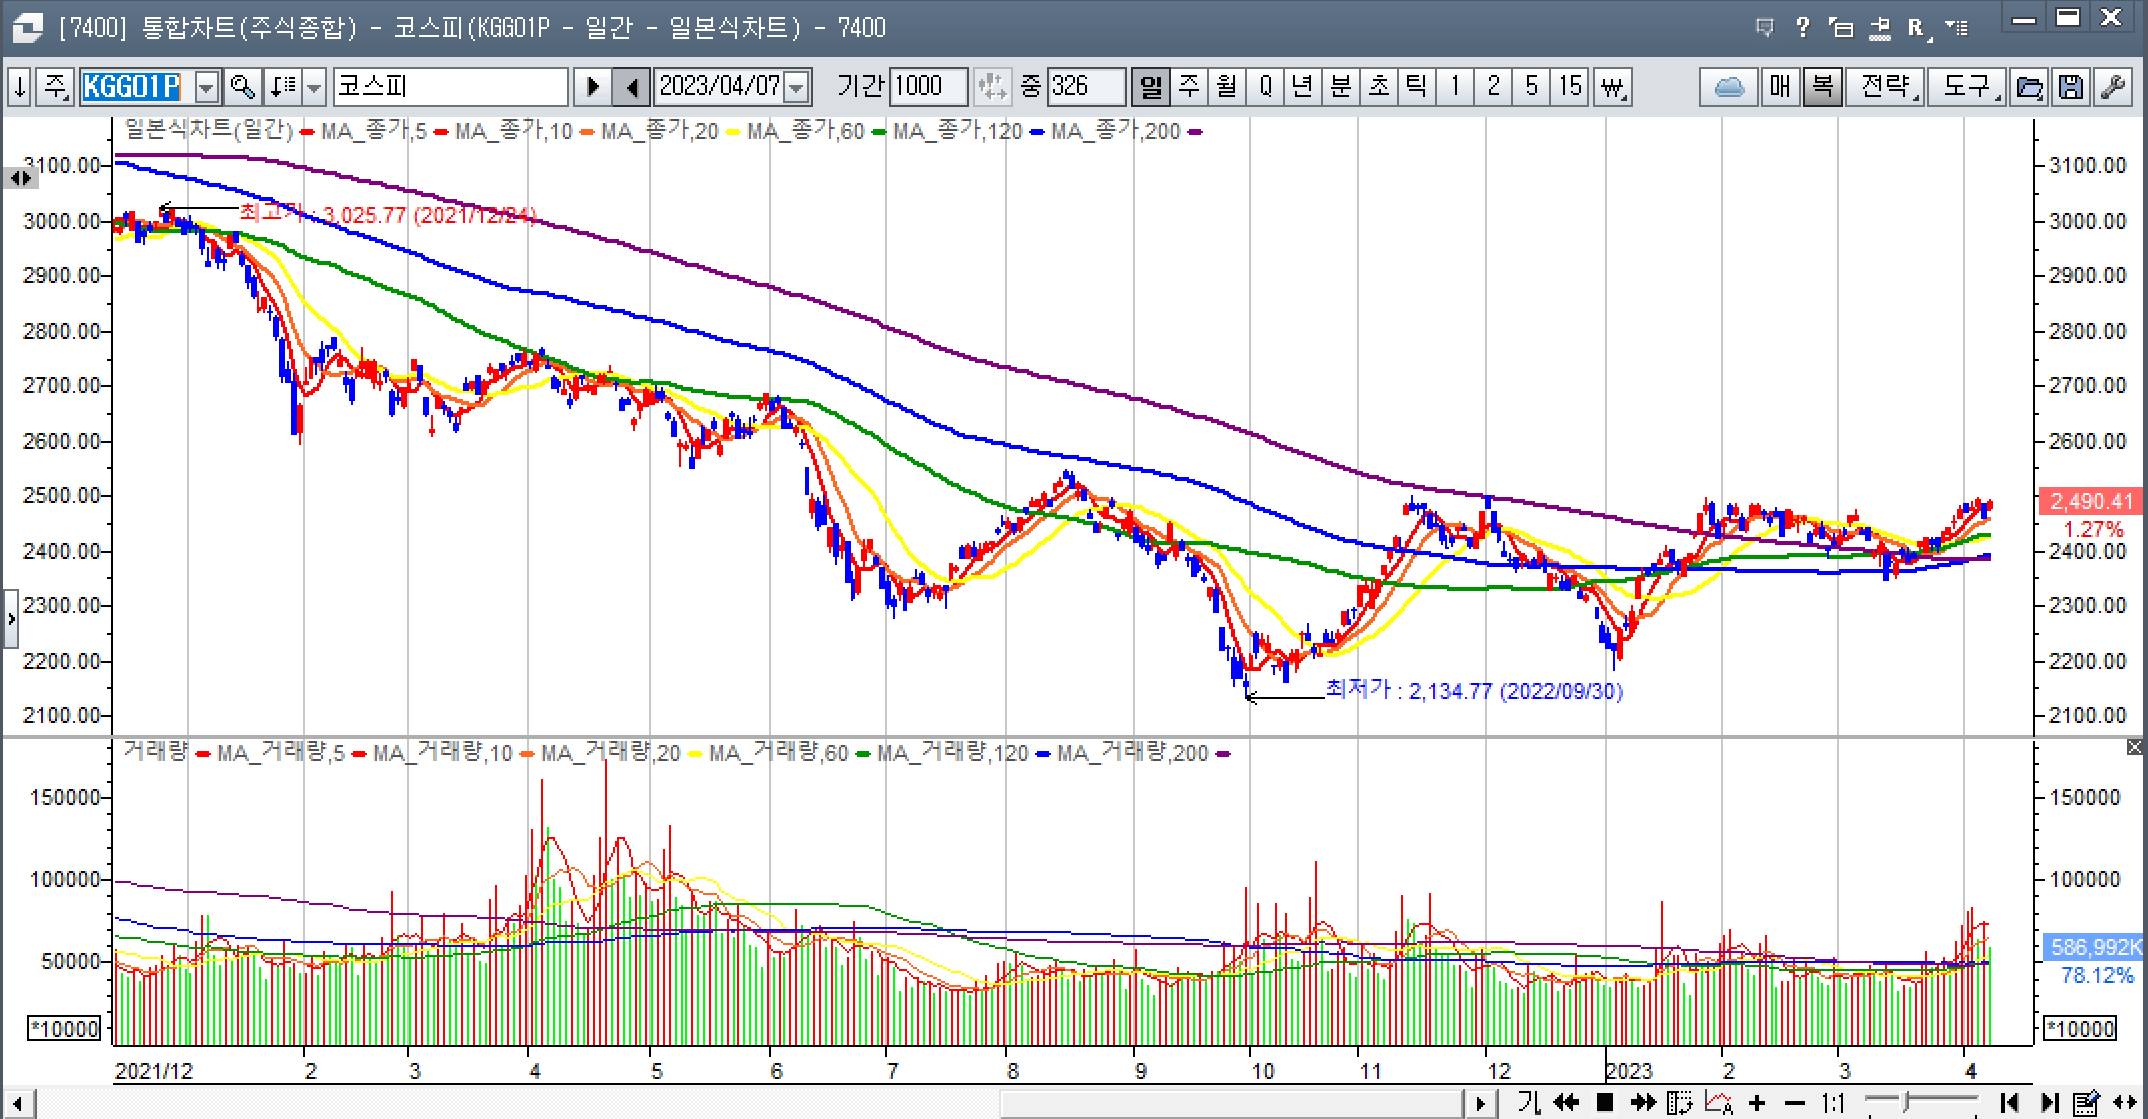Click the stop square playback icon
The height and width of the screenshot is (1119, 2148).
coord(1605,1103)
